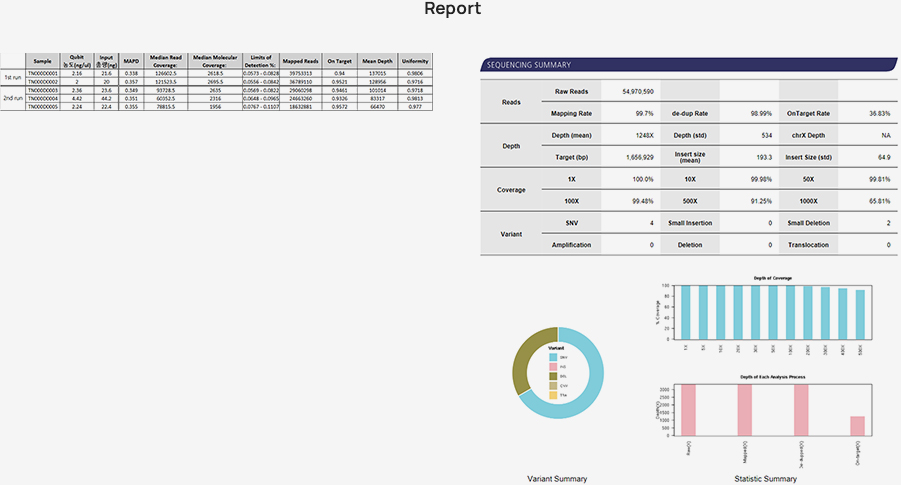
Task: Click the 1st run row label
Action: pyautogui.click(x=13, y=78)
